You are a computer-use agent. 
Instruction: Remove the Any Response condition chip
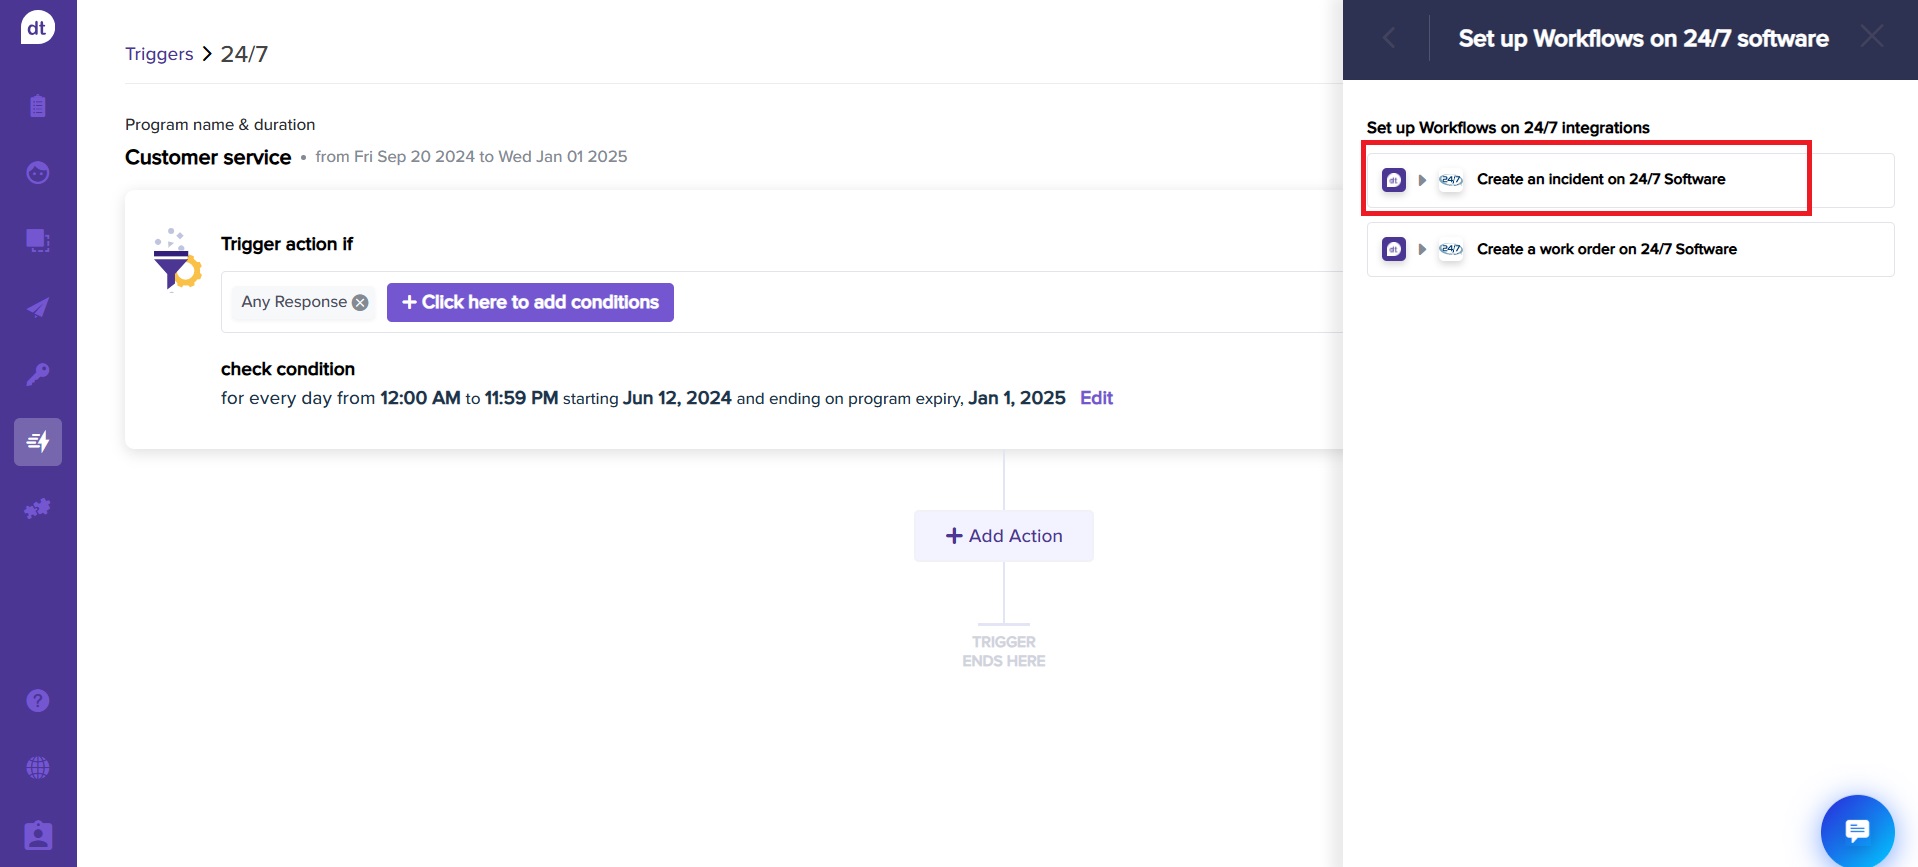point(360,303)
